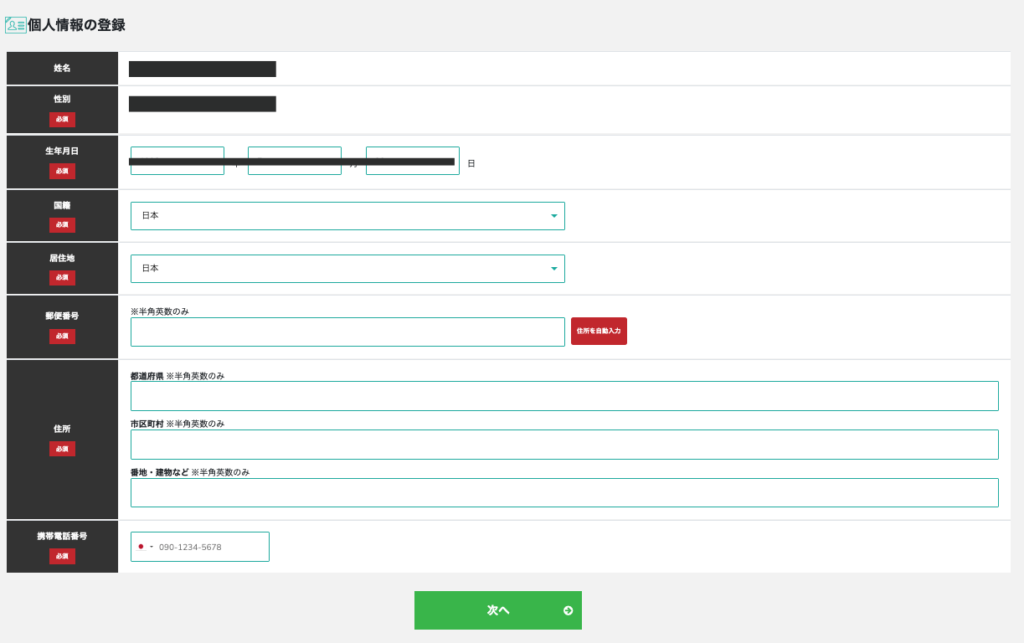Viewport: 1024px width, 643px height.
Task: Click the green 次へ button
Action: [497, 610]
